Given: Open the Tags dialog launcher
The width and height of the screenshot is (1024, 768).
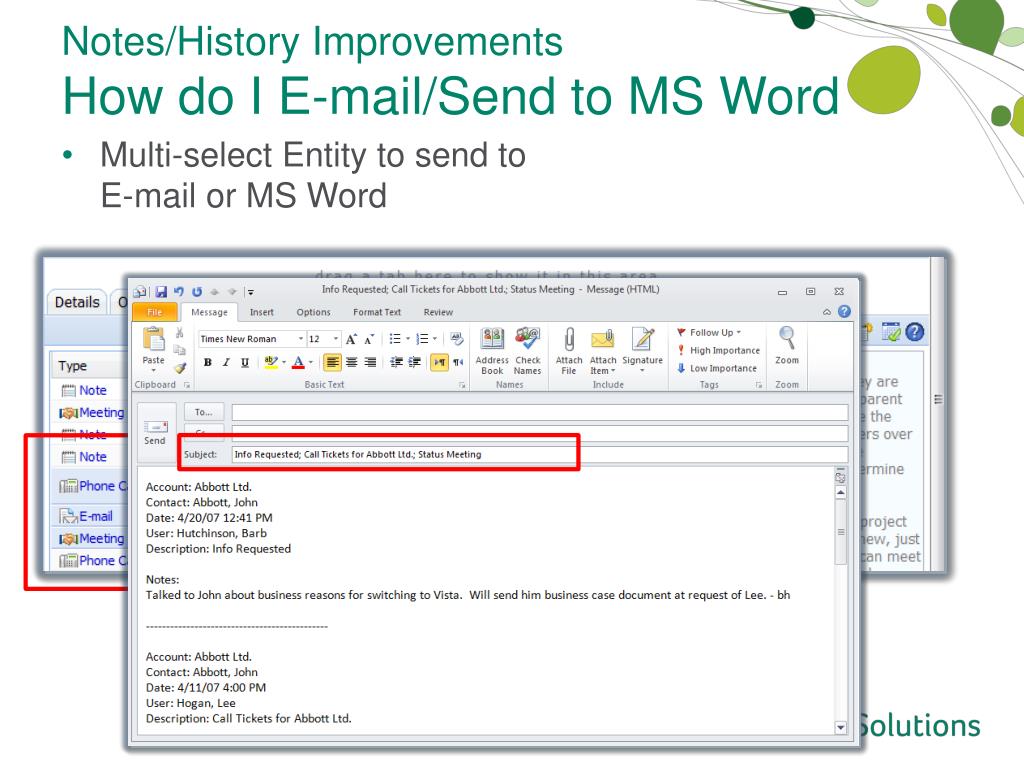Looking at the screenshot, I should 759,385.
